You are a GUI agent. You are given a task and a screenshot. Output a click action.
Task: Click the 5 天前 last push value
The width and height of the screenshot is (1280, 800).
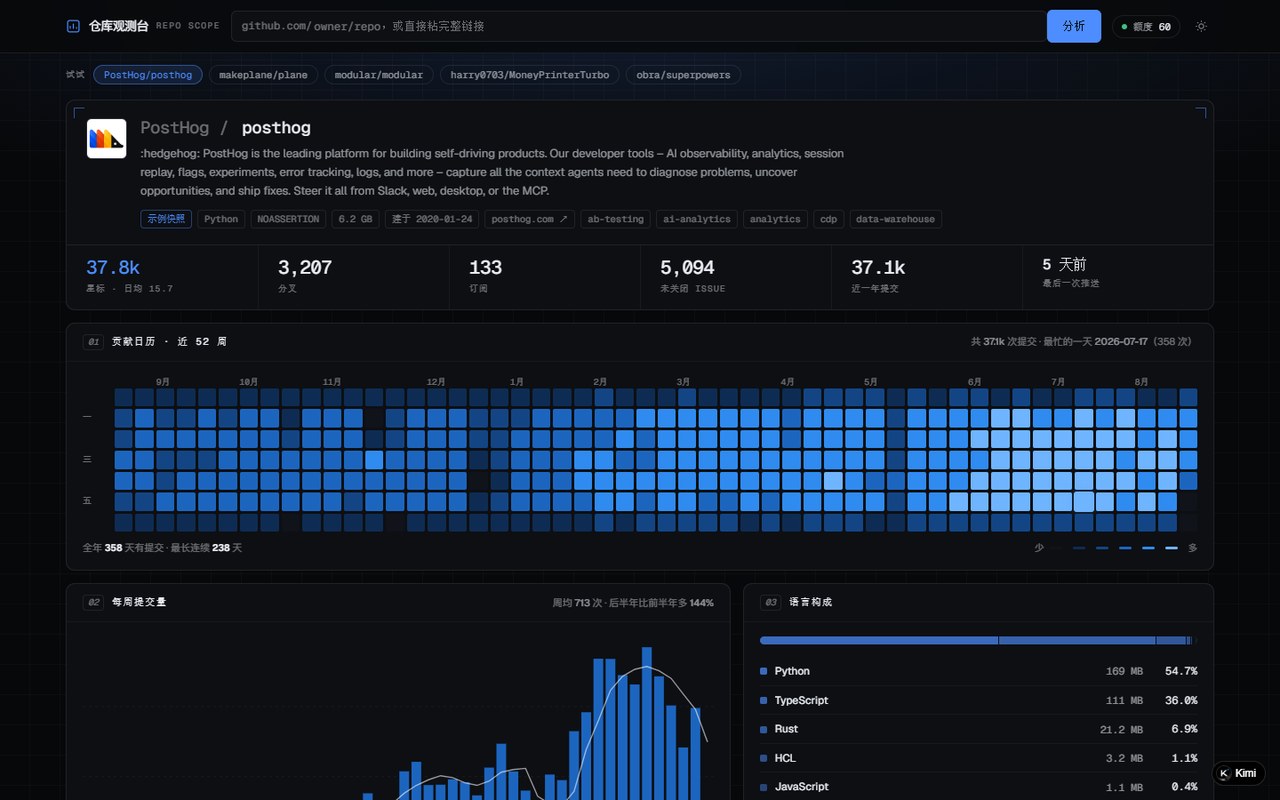tap(1064, 264)
